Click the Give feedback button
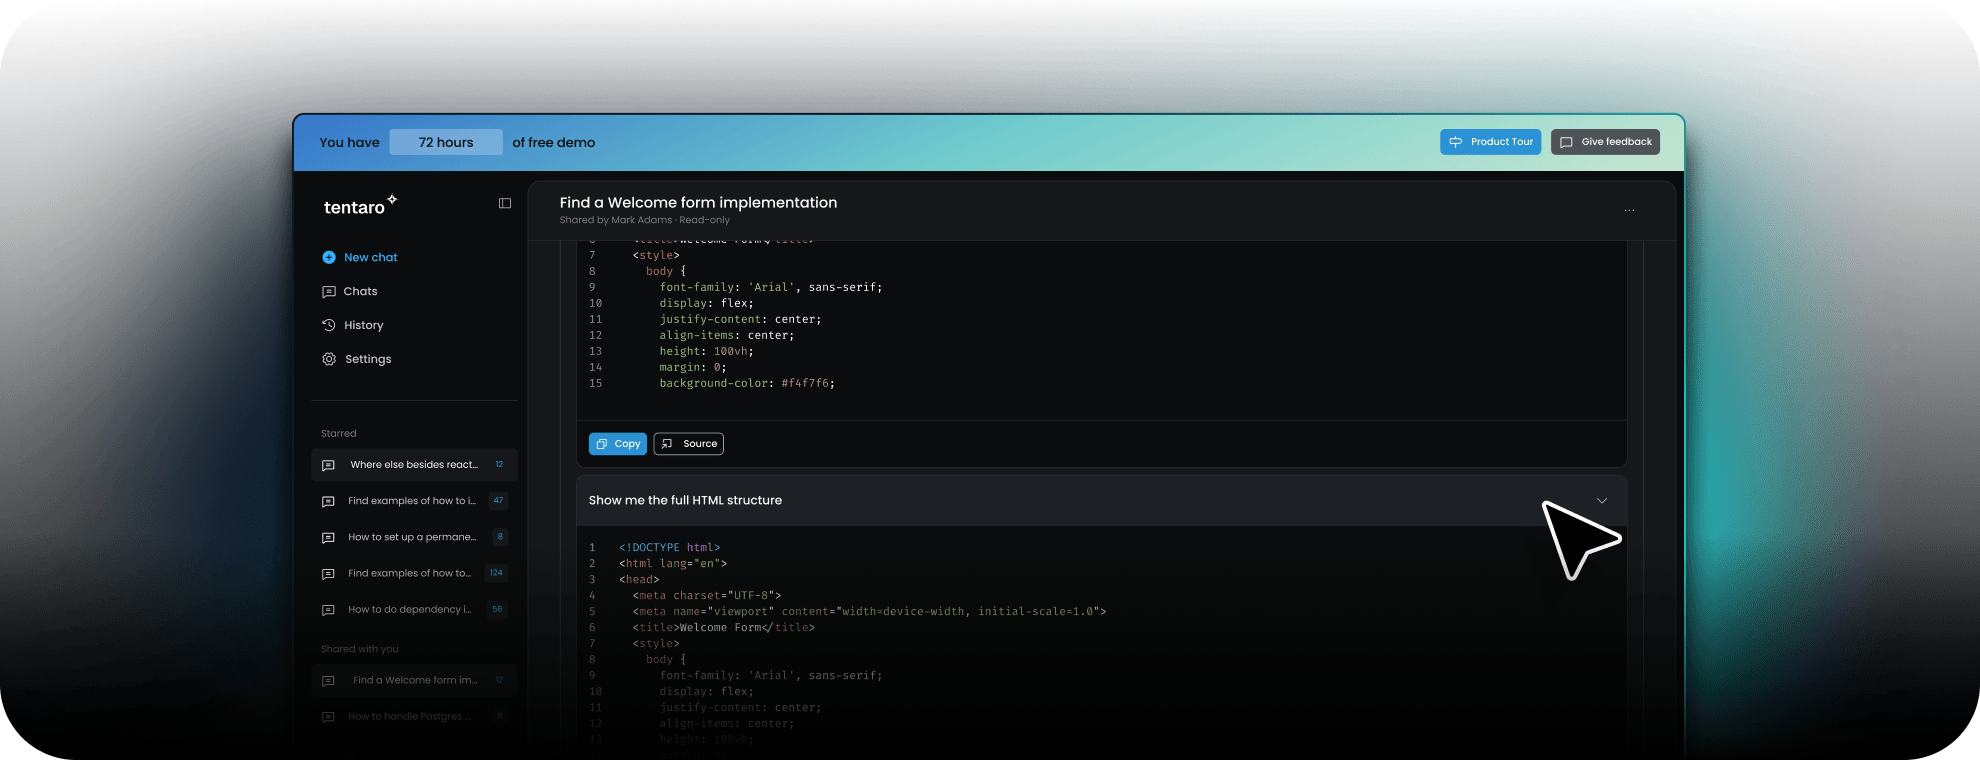 [x=1605, y=142]
